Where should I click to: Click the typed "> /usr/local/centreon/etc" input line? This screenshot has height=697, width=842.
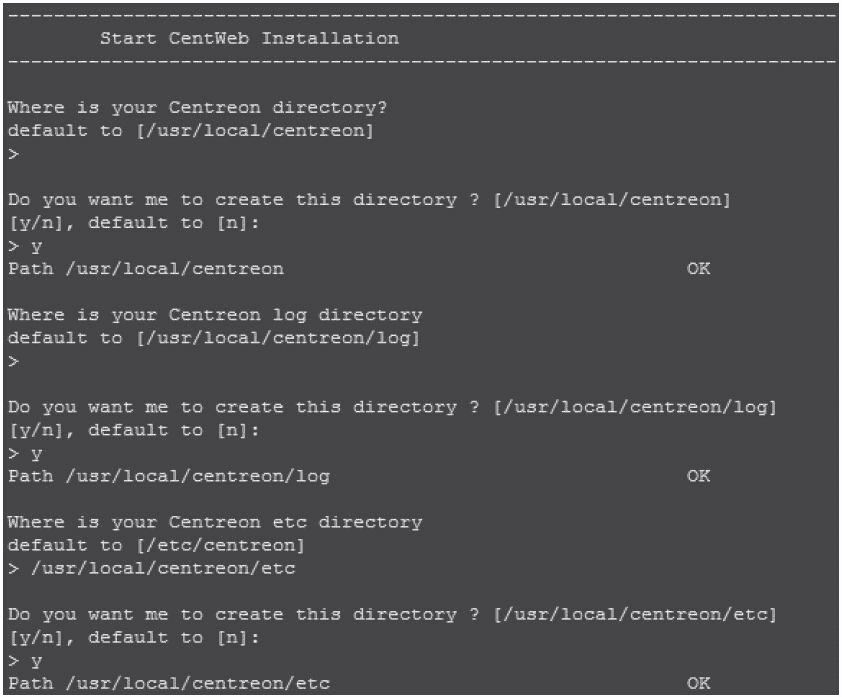tap(151, 568)
